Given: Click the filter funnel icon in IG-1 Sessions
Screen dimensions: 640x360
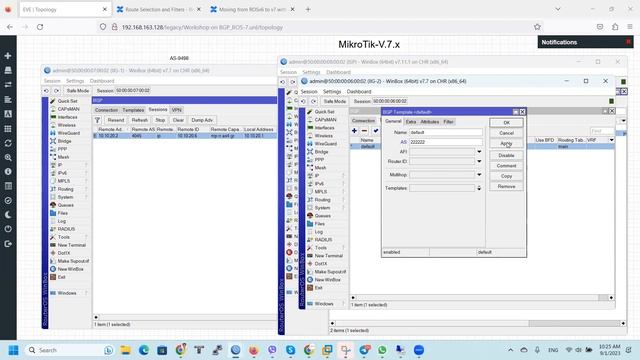Looking at the screenshot, I should [x=98, y=120].
